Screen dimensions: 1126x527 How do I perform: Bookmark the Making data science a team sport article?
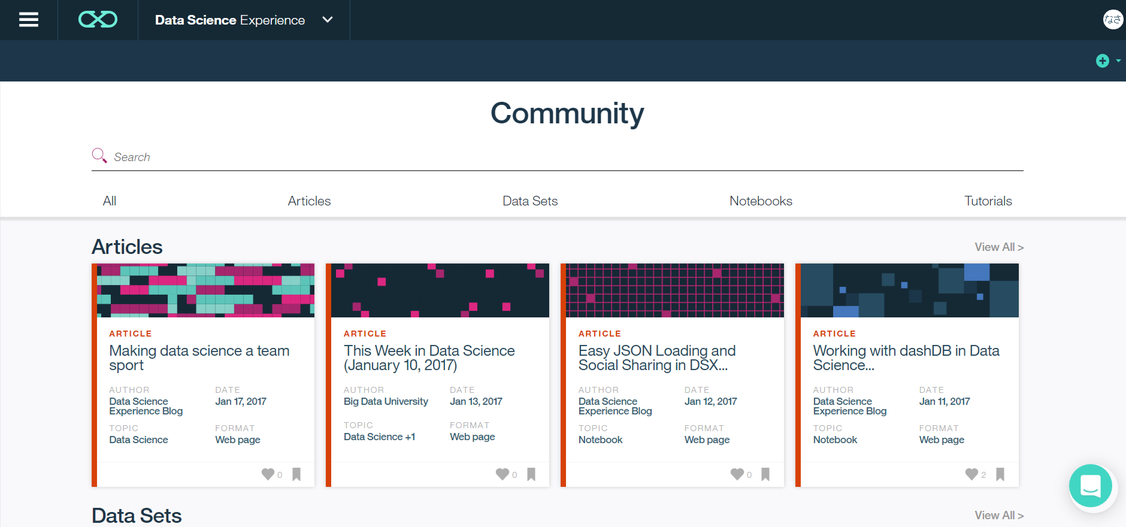[x=297, y=474]
